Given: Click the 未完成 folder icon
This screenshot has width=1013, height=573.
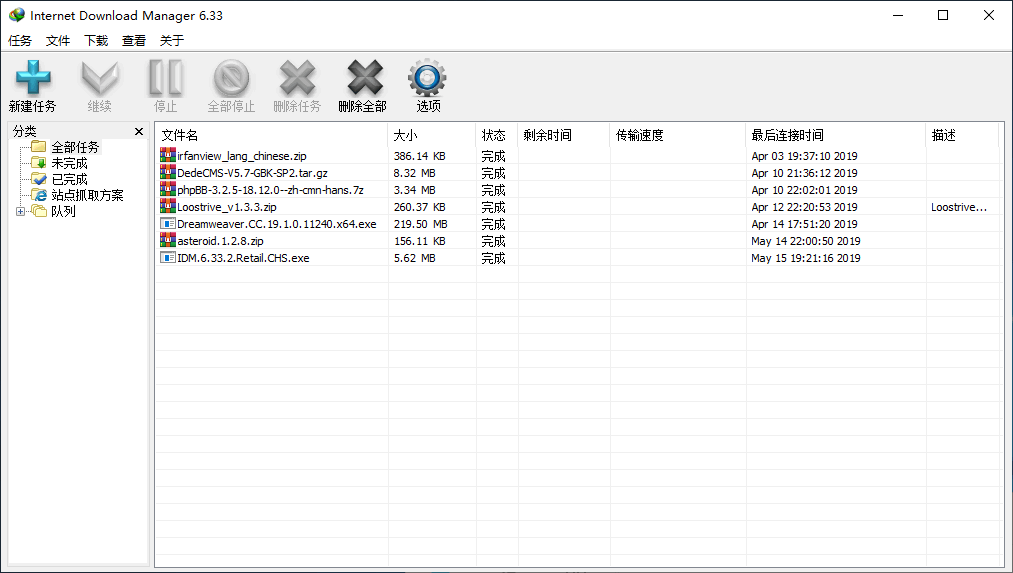Looking at the screenshot, I should click(x=39, y=163).
